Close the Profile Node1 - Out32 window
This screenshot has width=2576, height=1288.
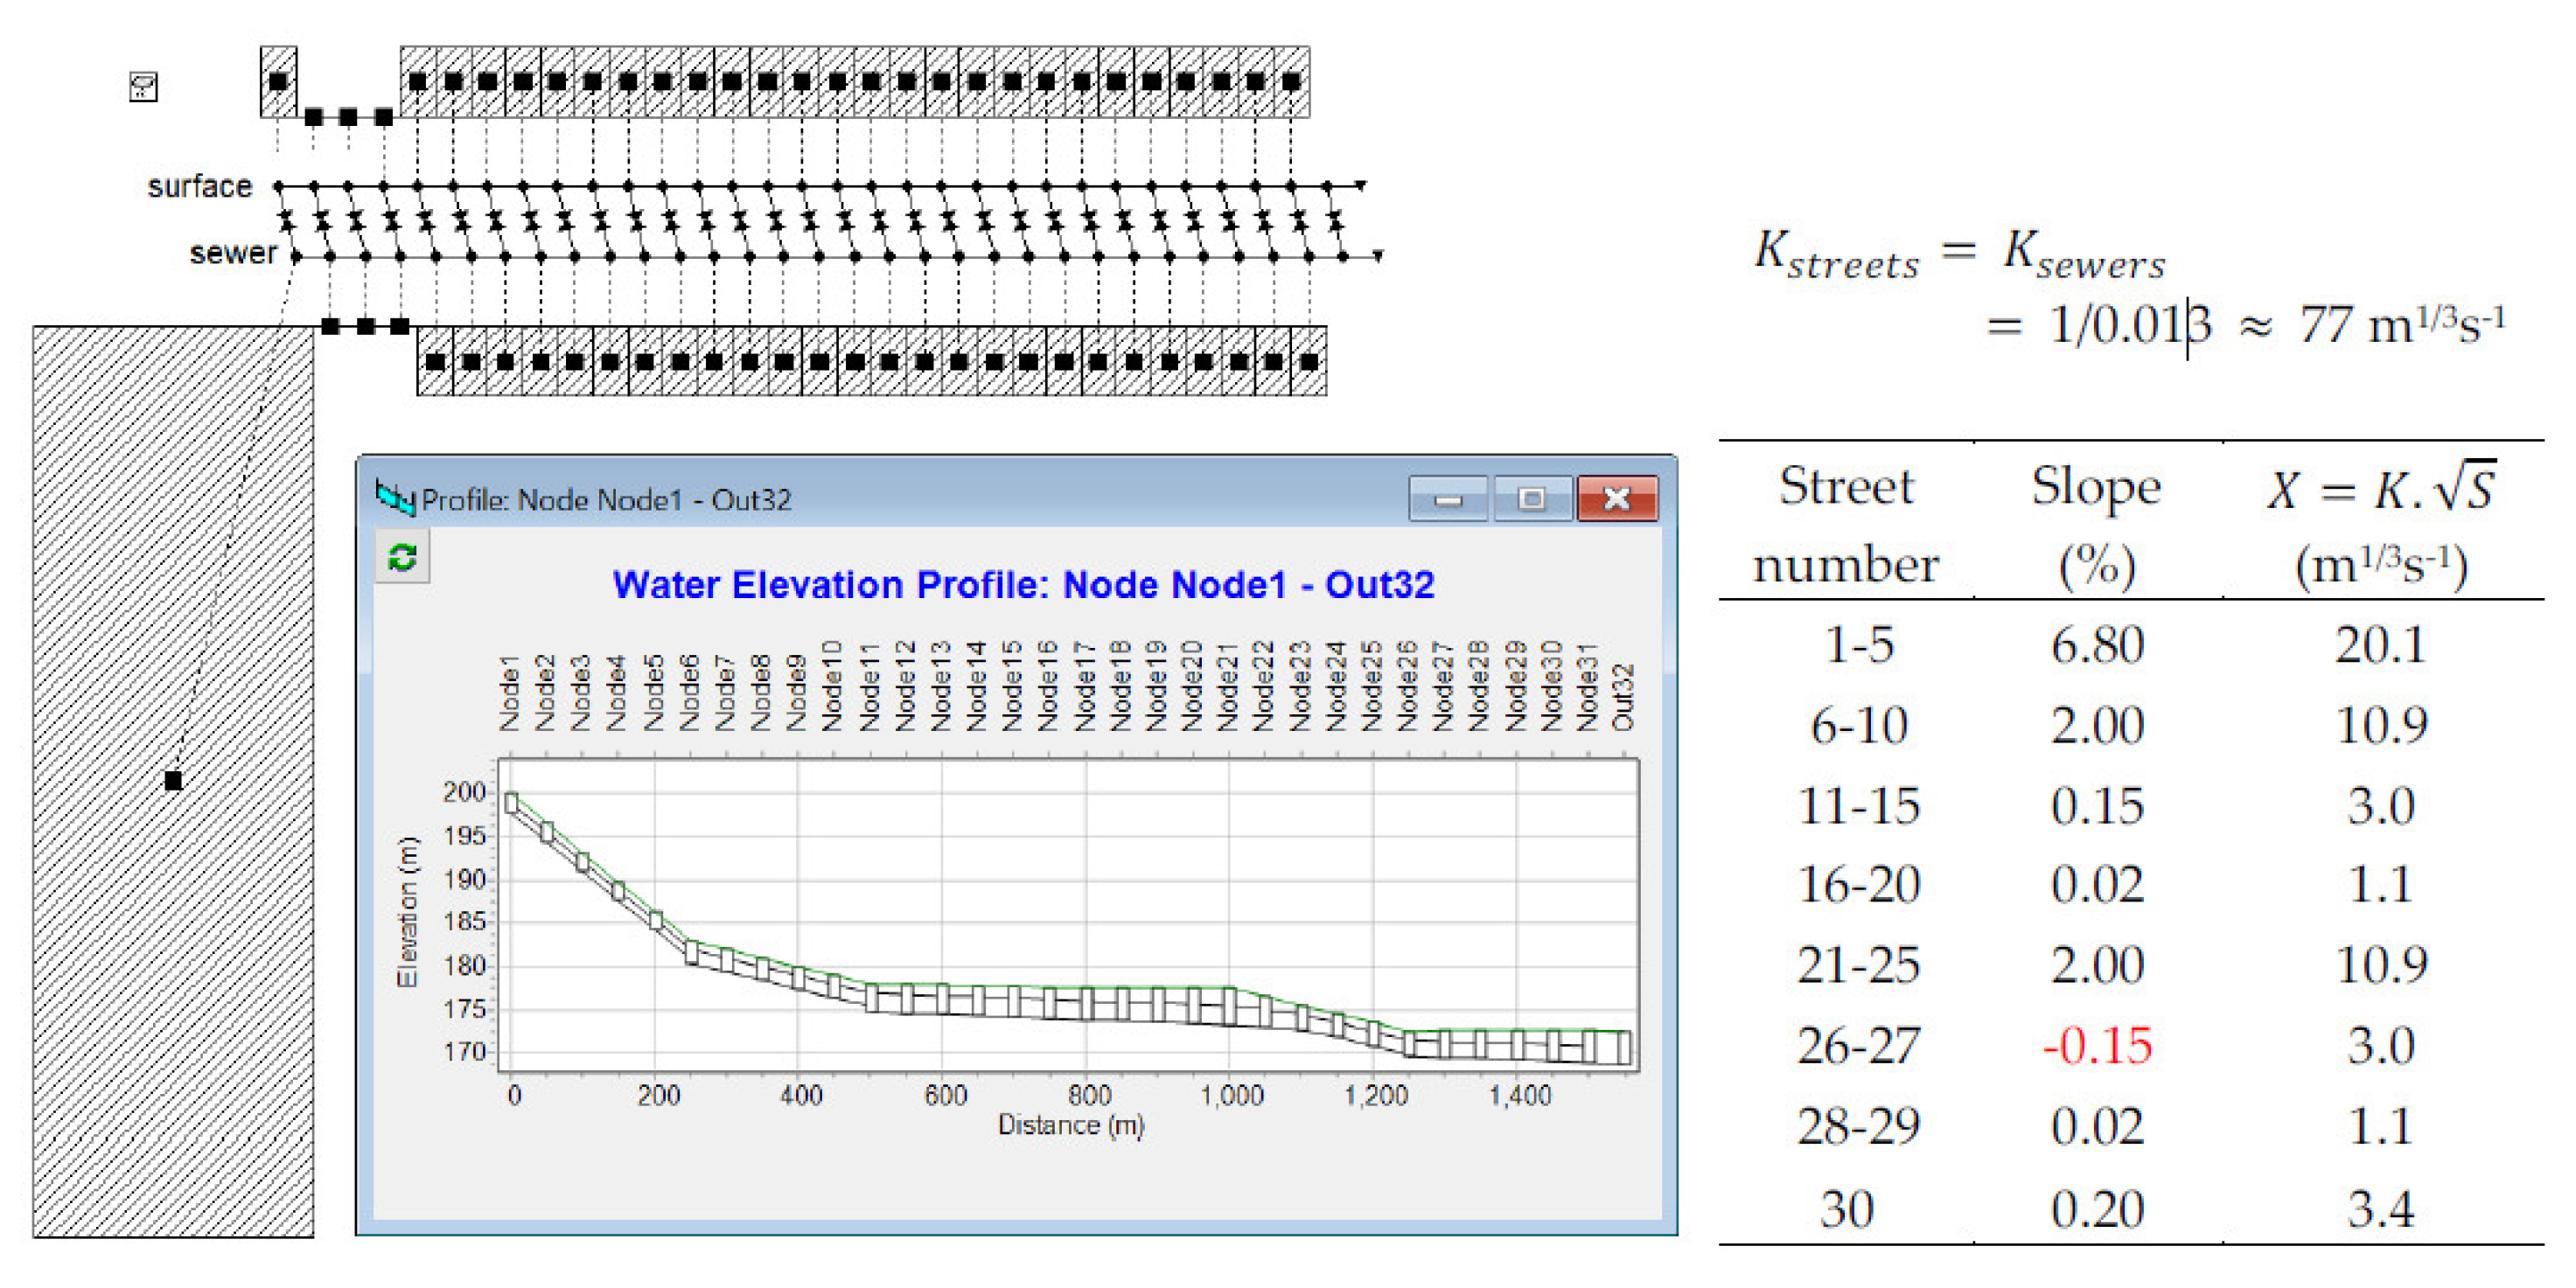1616,498
